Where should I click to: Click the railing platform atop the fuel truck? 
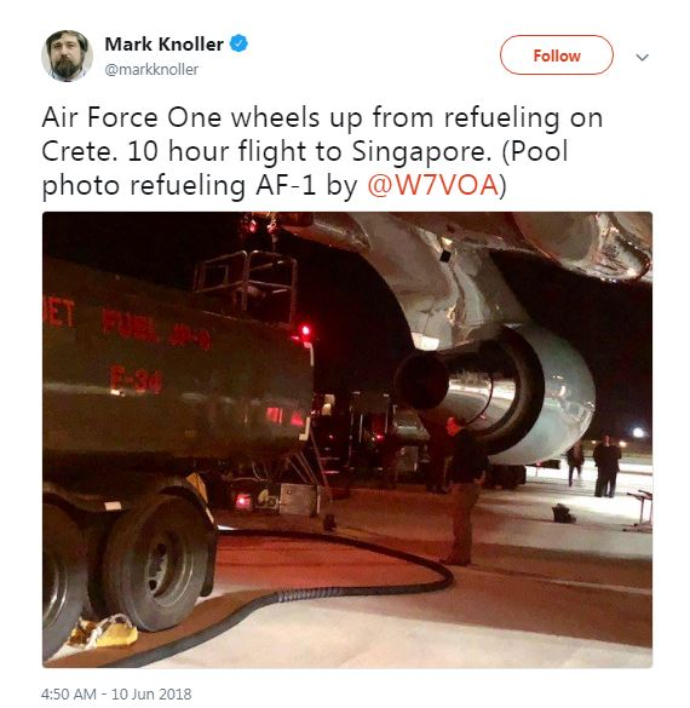point(246,284)
